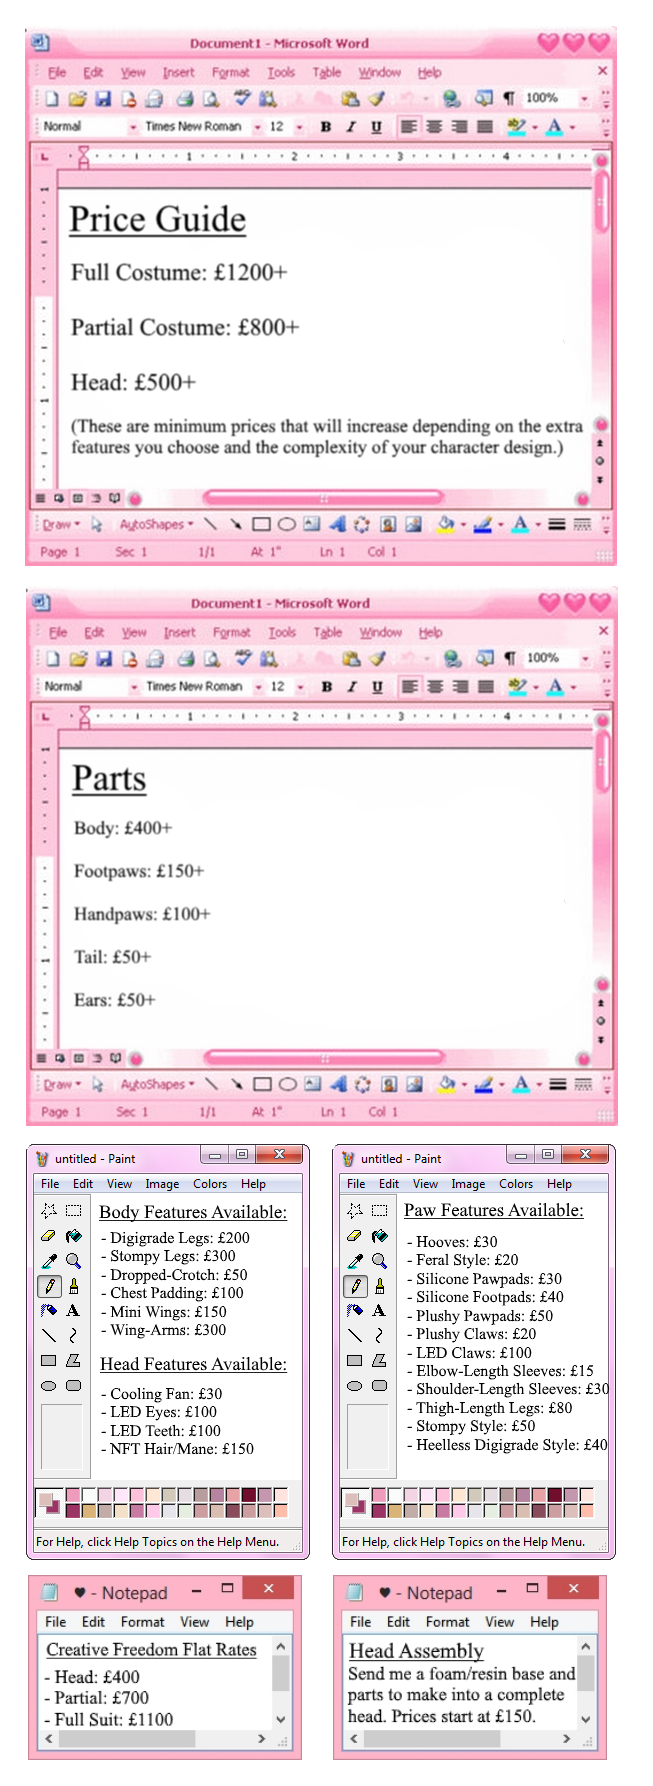
Task: Select Color picker in Body Features Paint window
Action: (48, 1261)
